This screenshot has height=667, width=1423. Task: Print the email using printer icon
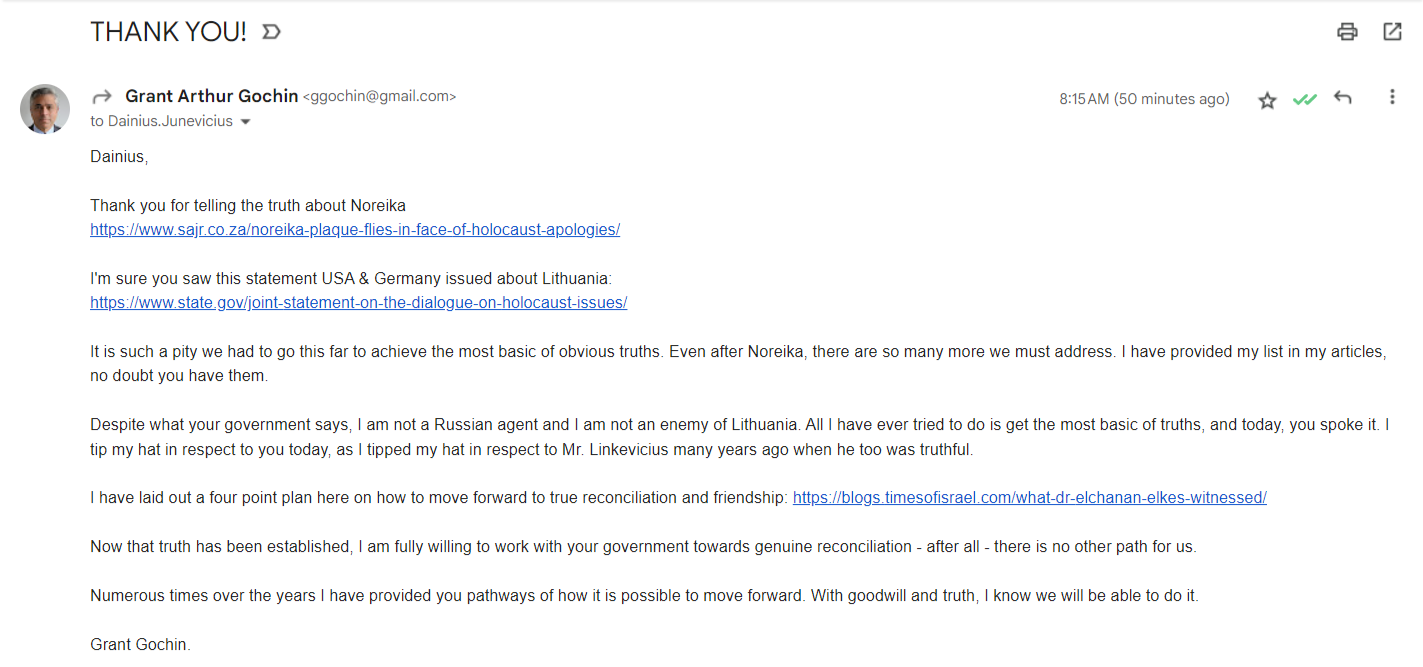tap(1347, 32)
